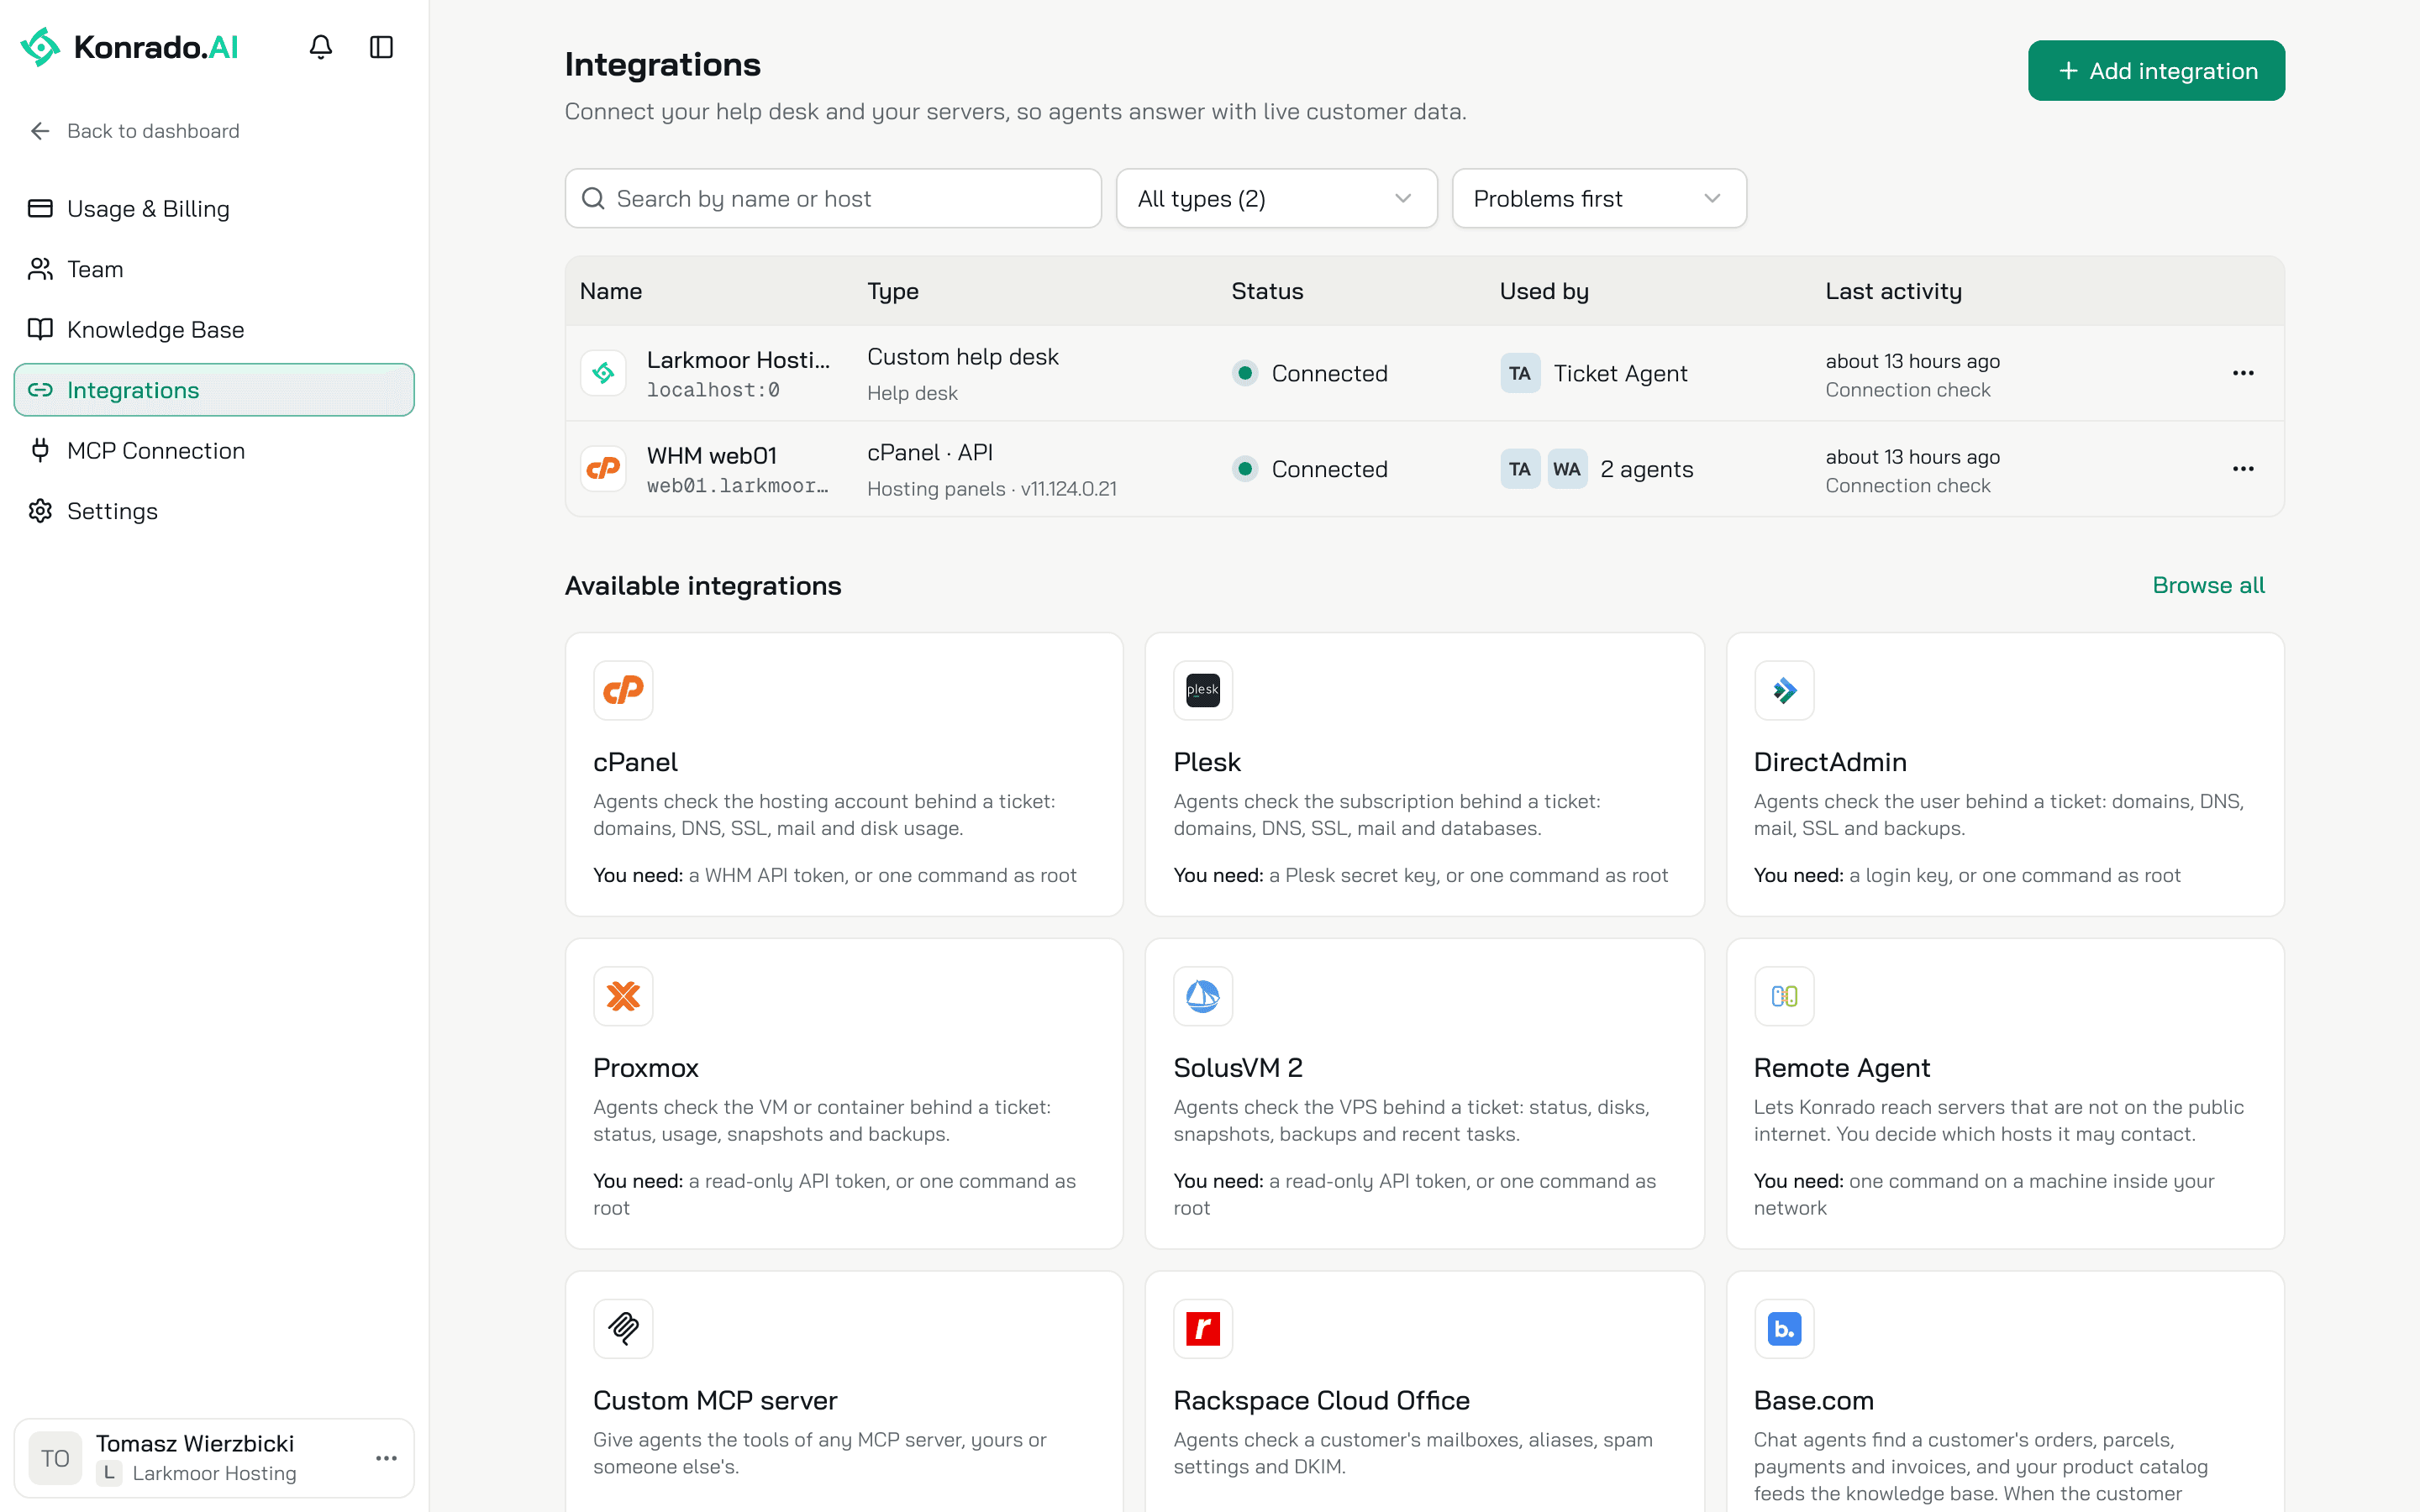Click the back arrow to dashboard
This screenshot has width=2420, height=1512.
(40, 131)
